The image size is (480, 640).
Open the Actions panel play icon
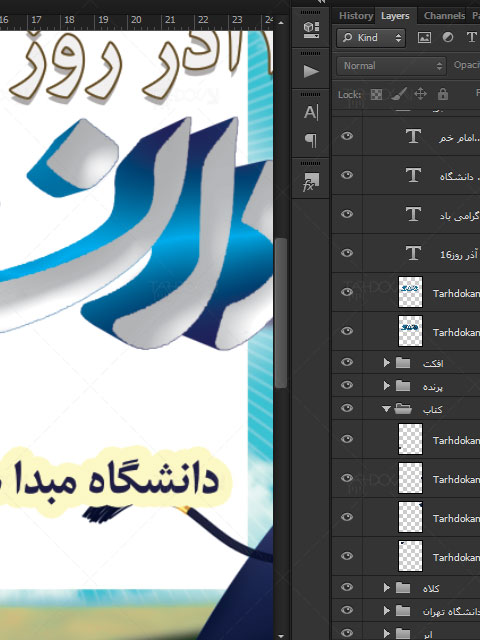click(311, 71)
